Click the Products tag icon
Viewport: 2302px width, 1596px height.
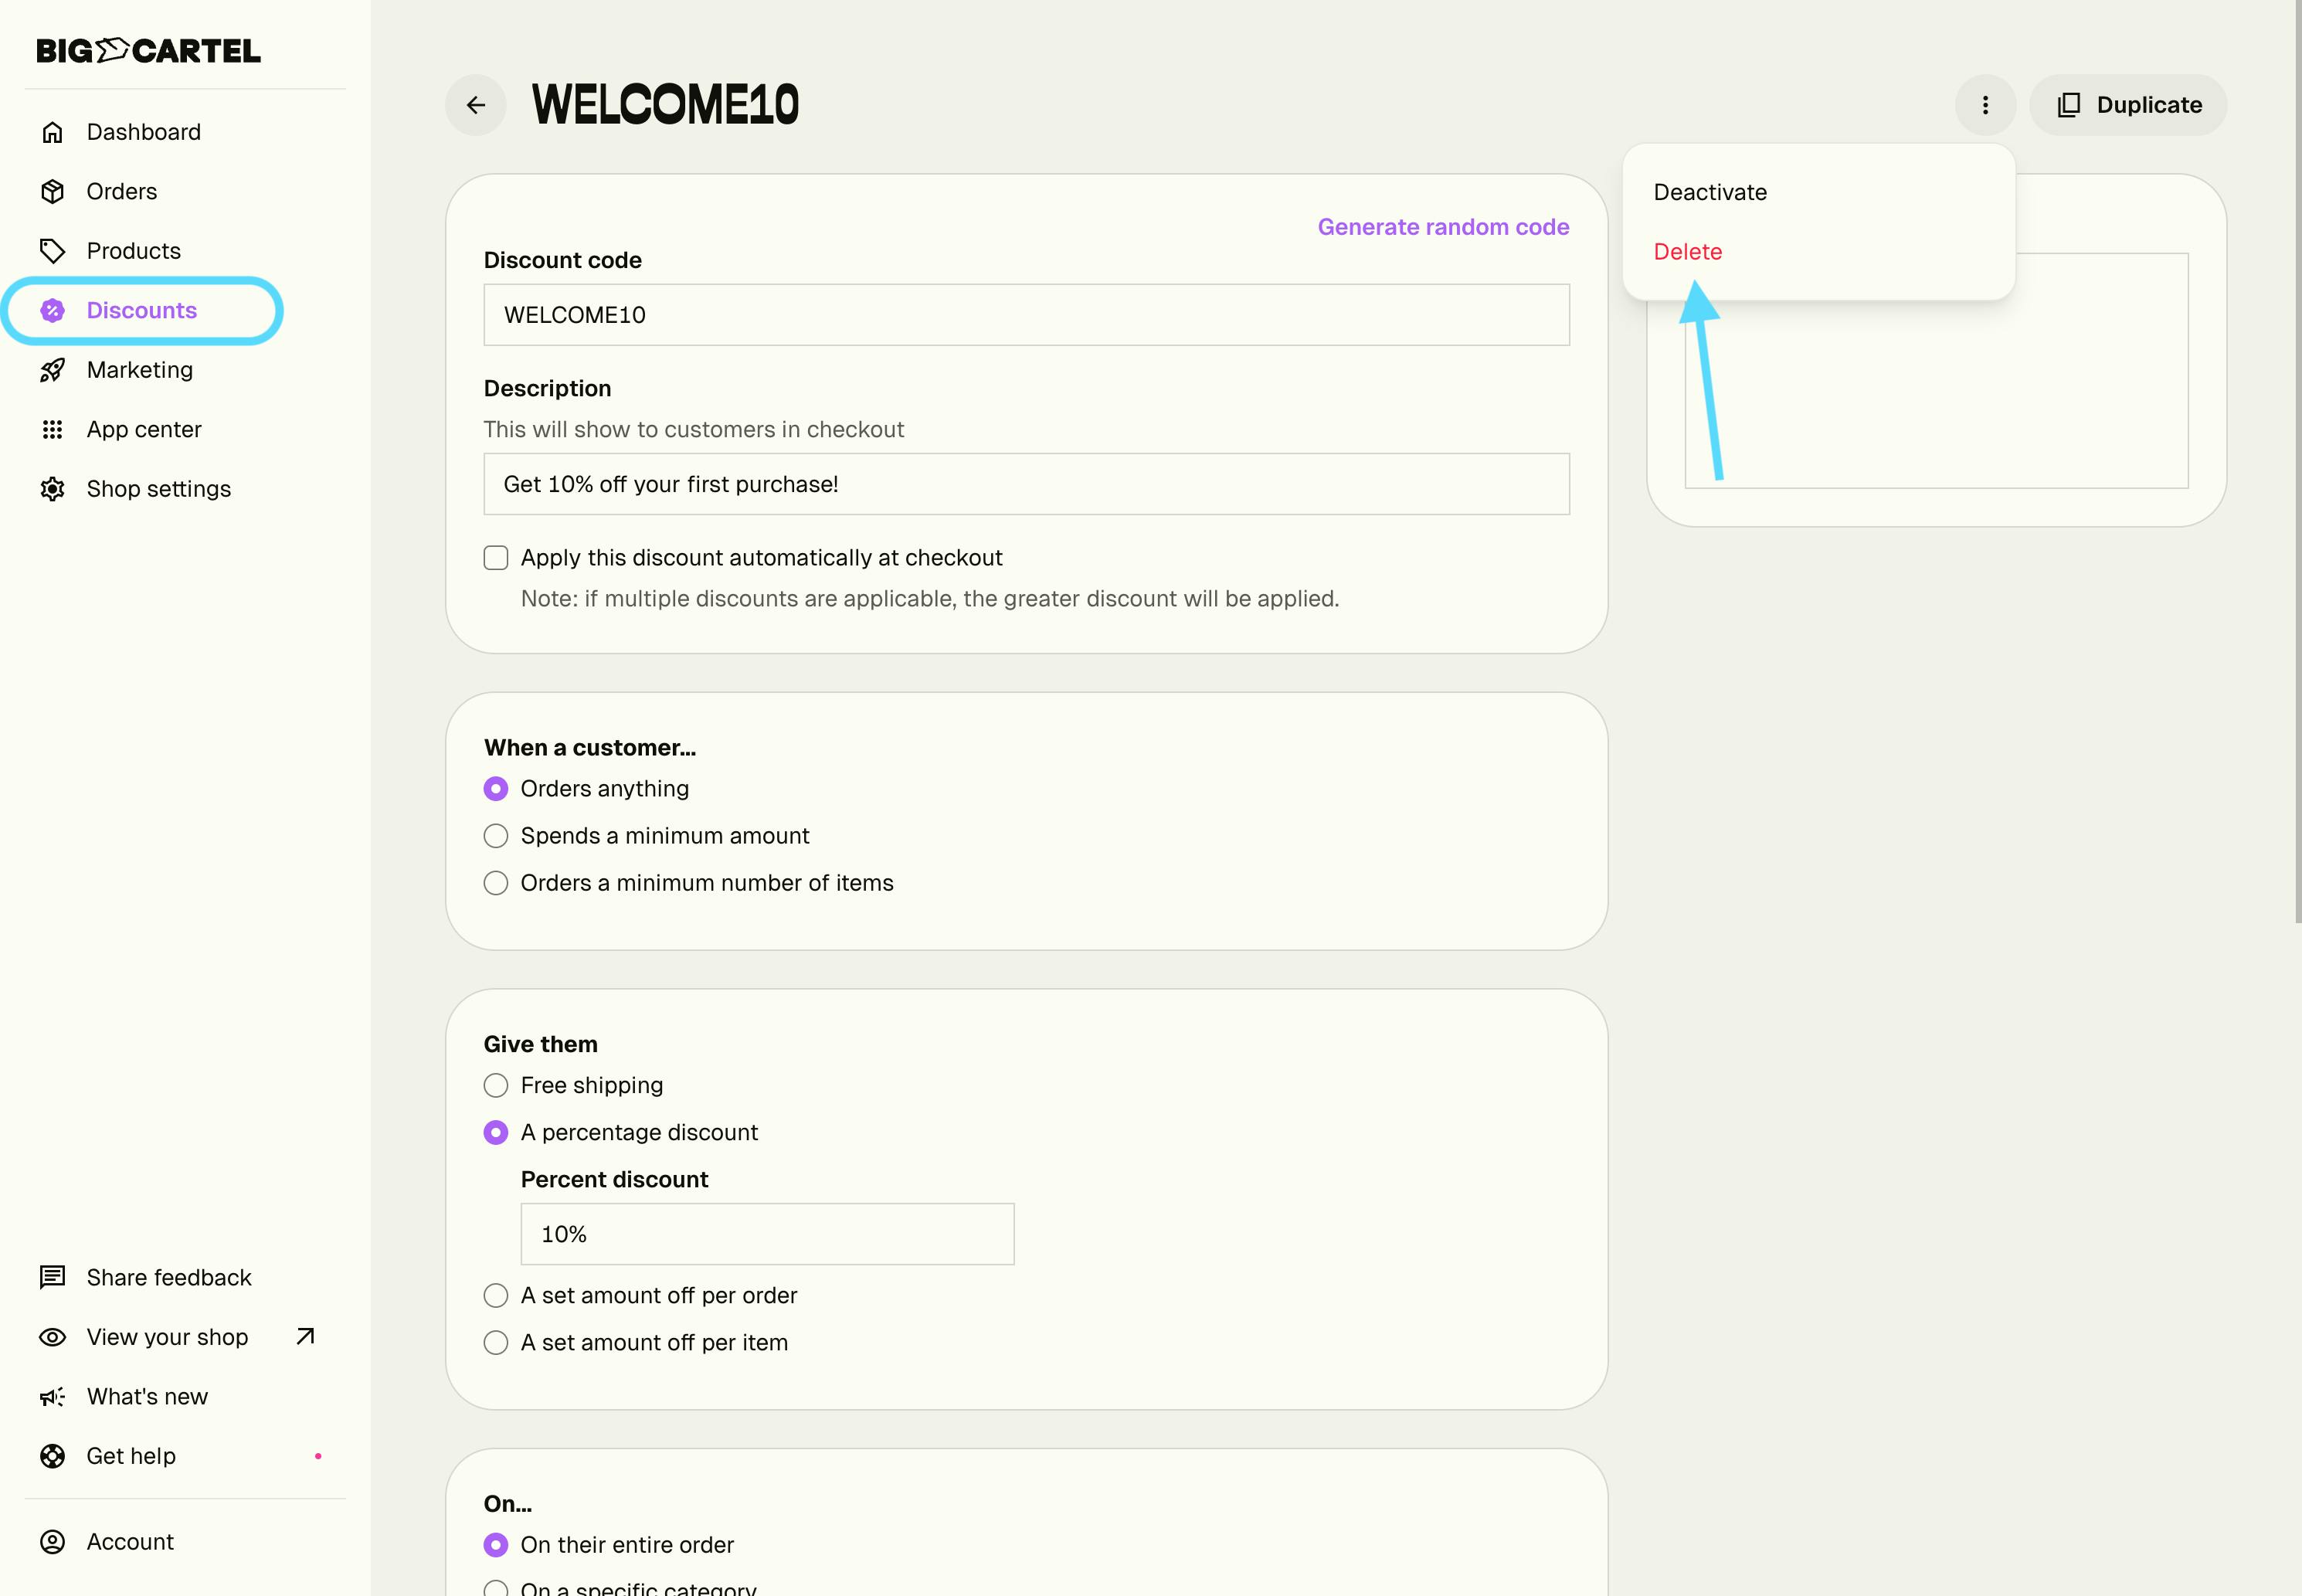[x=53, y=251]
